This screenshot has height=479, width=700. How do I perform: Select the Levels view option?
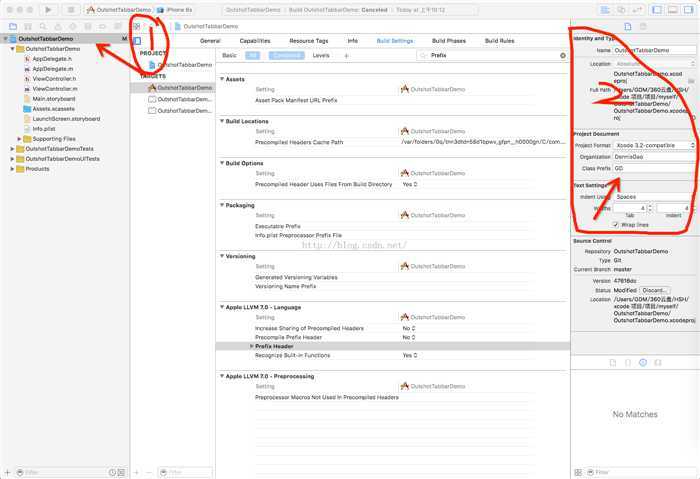point(321,55)
